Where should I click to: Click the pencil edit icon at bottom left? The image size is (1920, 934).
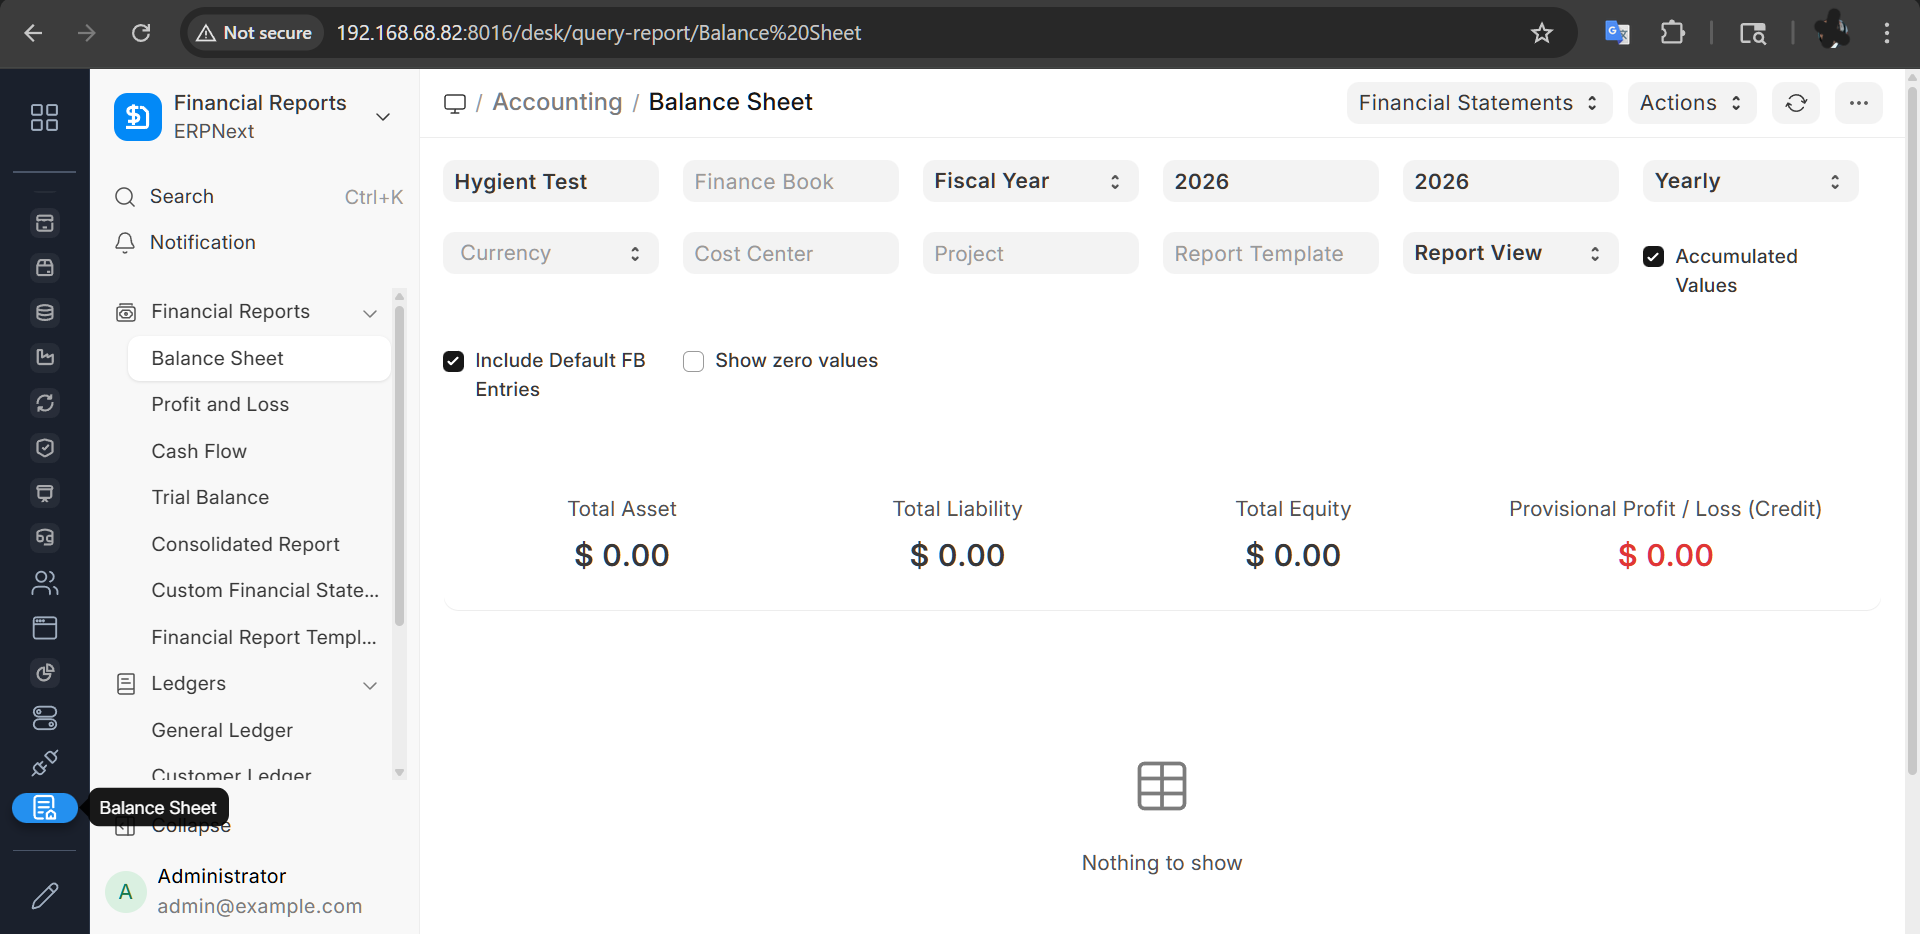pyautogui.click(x=45, y=895)
